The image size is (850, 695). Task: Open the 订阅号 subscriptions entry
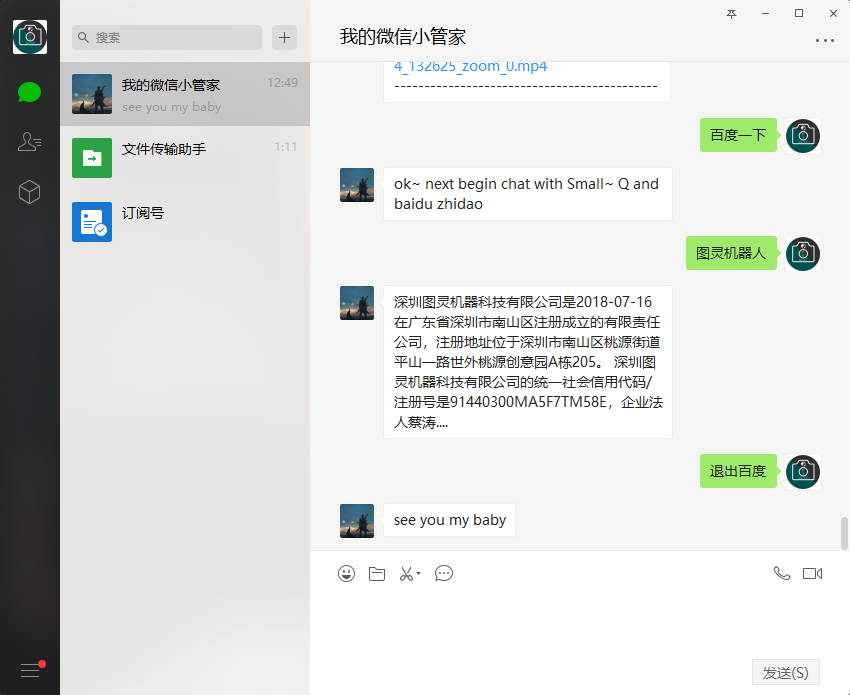pyautogui.click(x=185, y=222)
